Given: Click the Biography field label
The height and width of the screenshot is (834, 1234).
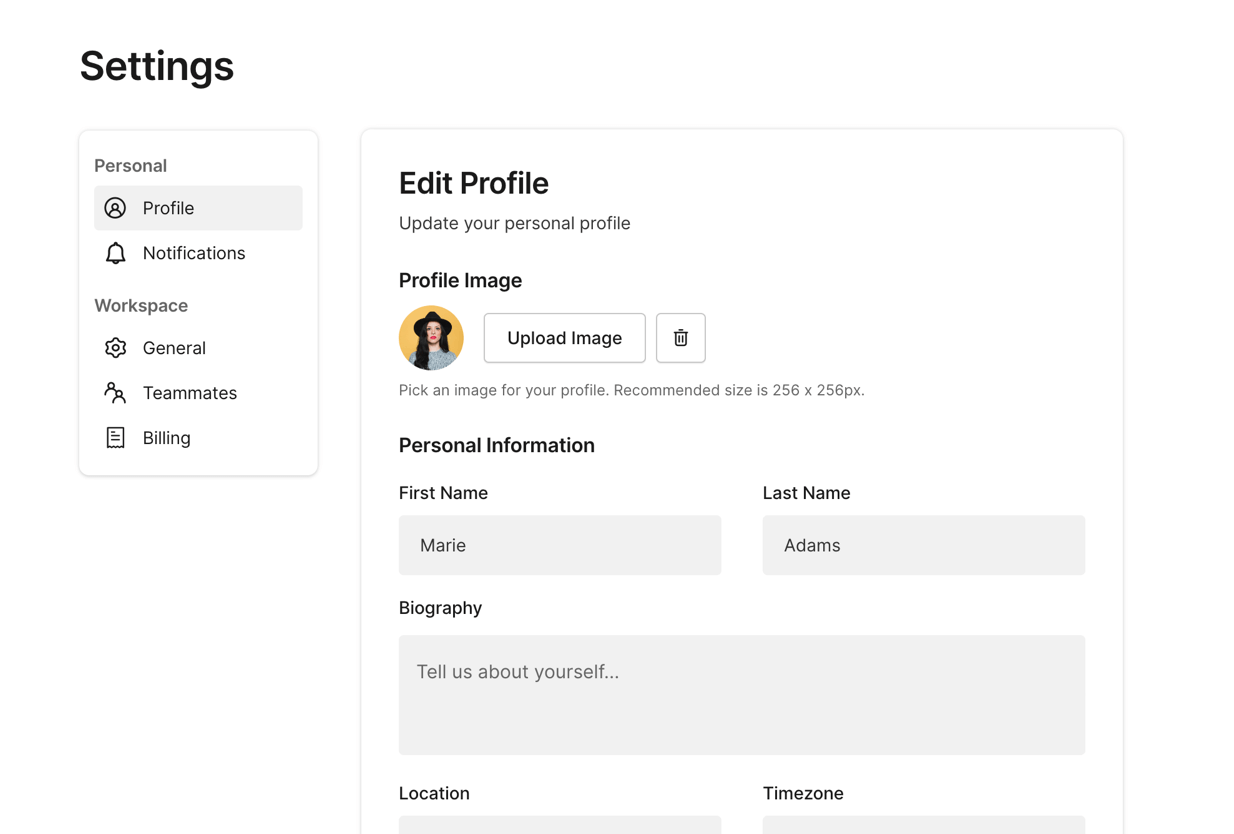Looking at the screenshot, I should point(440,608).
